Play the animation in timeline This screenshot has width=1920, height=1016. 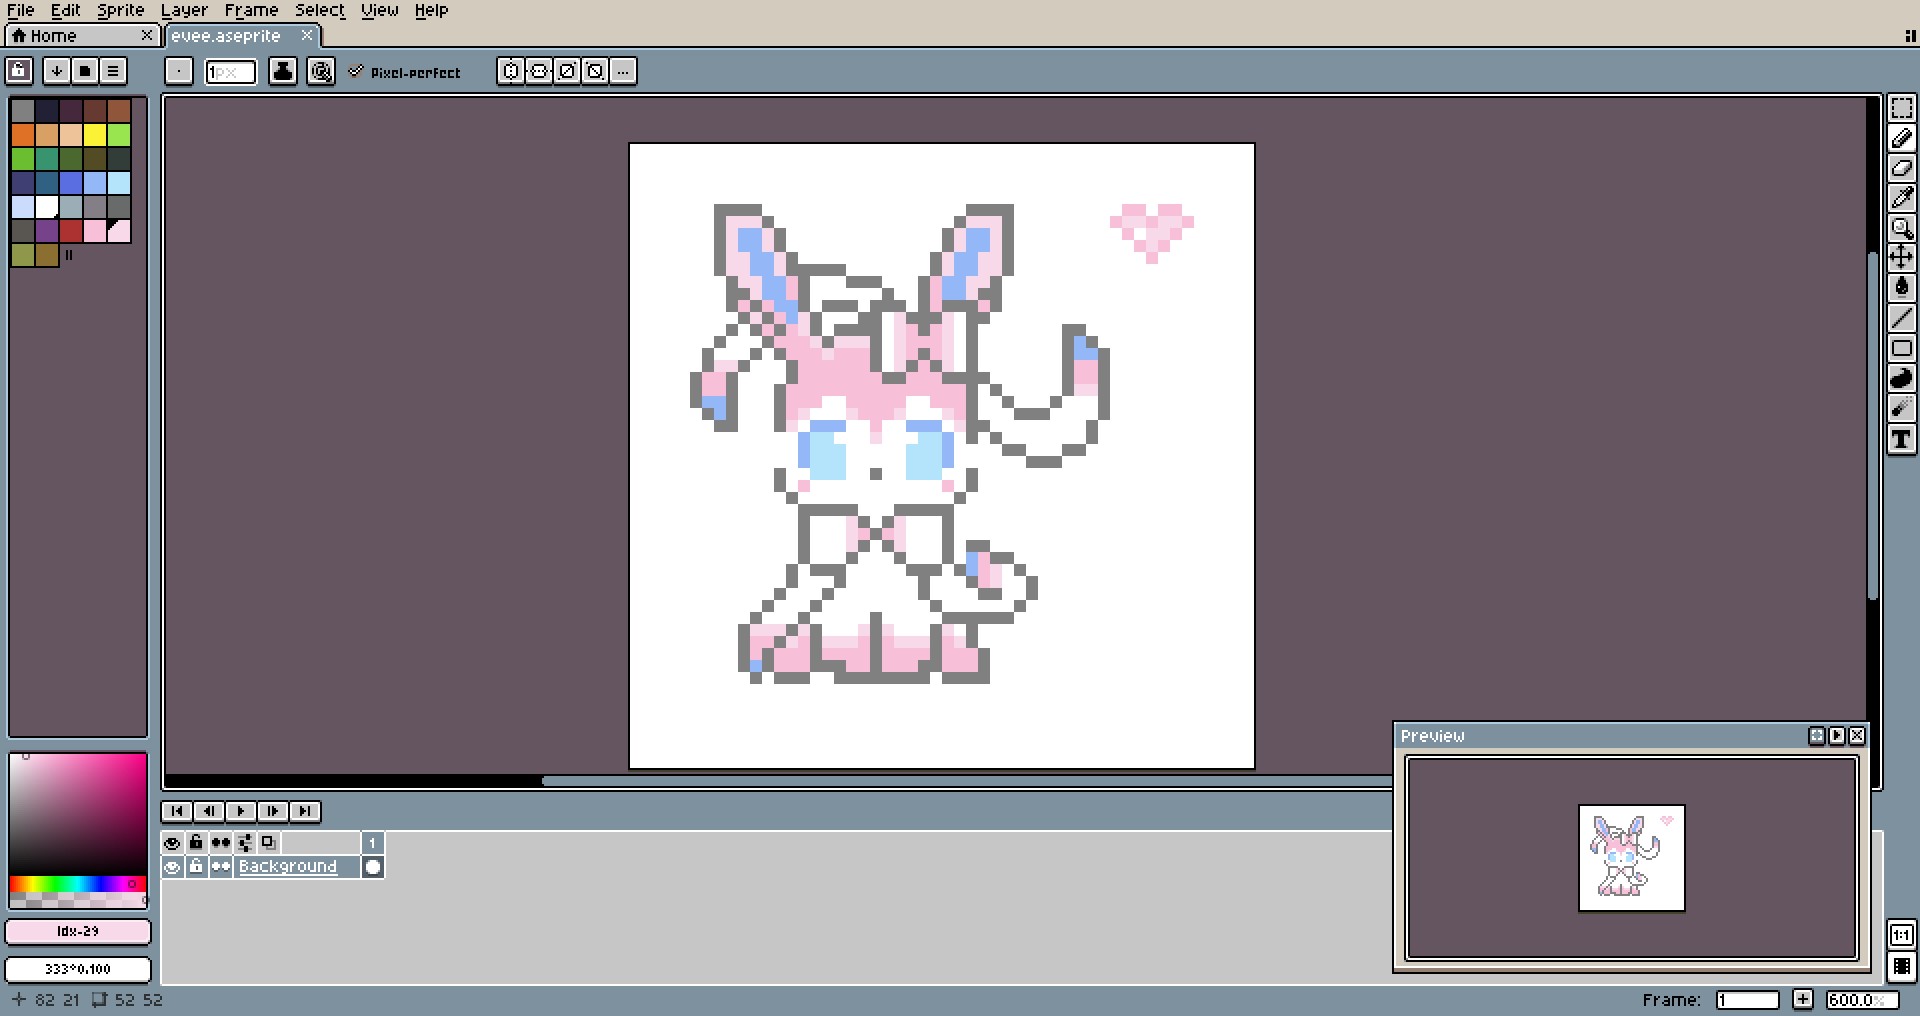point(241,811)
